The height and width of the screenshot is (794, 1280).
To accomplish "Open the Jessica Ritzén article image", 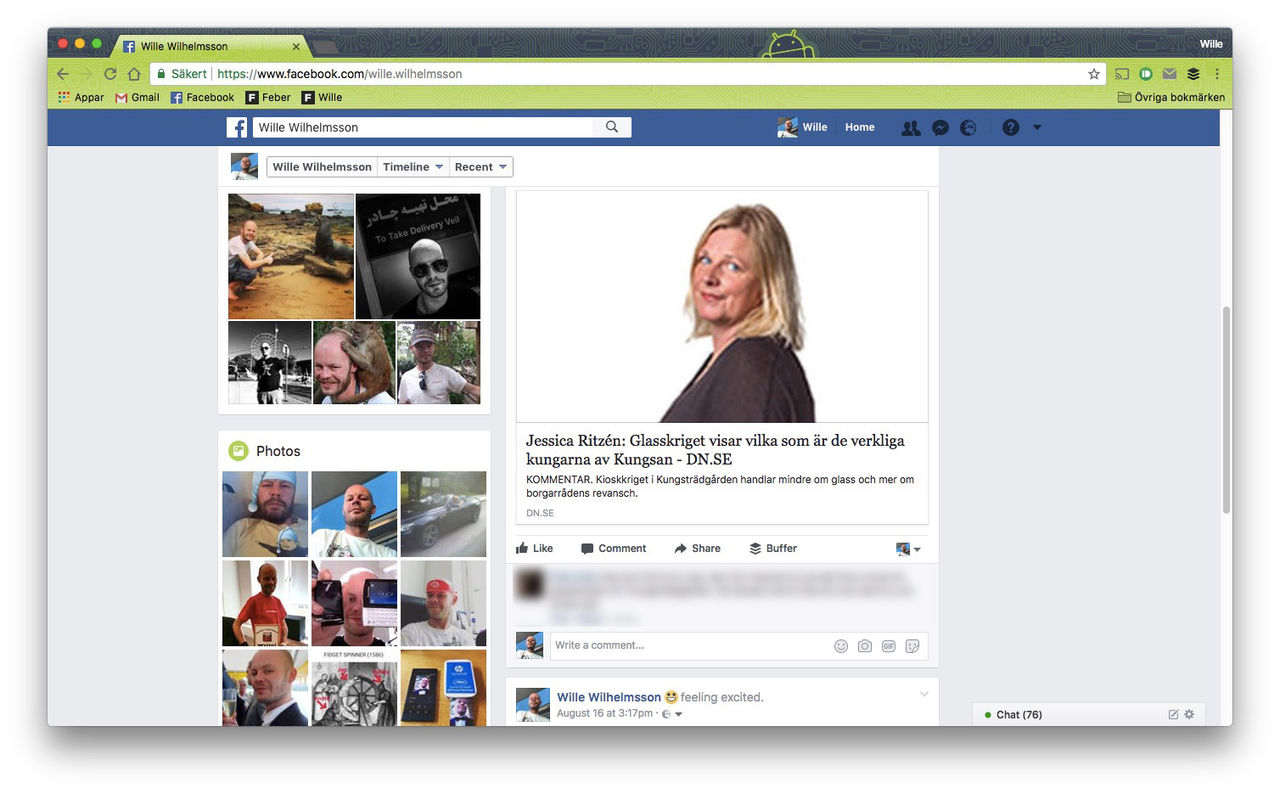I will click(722, 307).
